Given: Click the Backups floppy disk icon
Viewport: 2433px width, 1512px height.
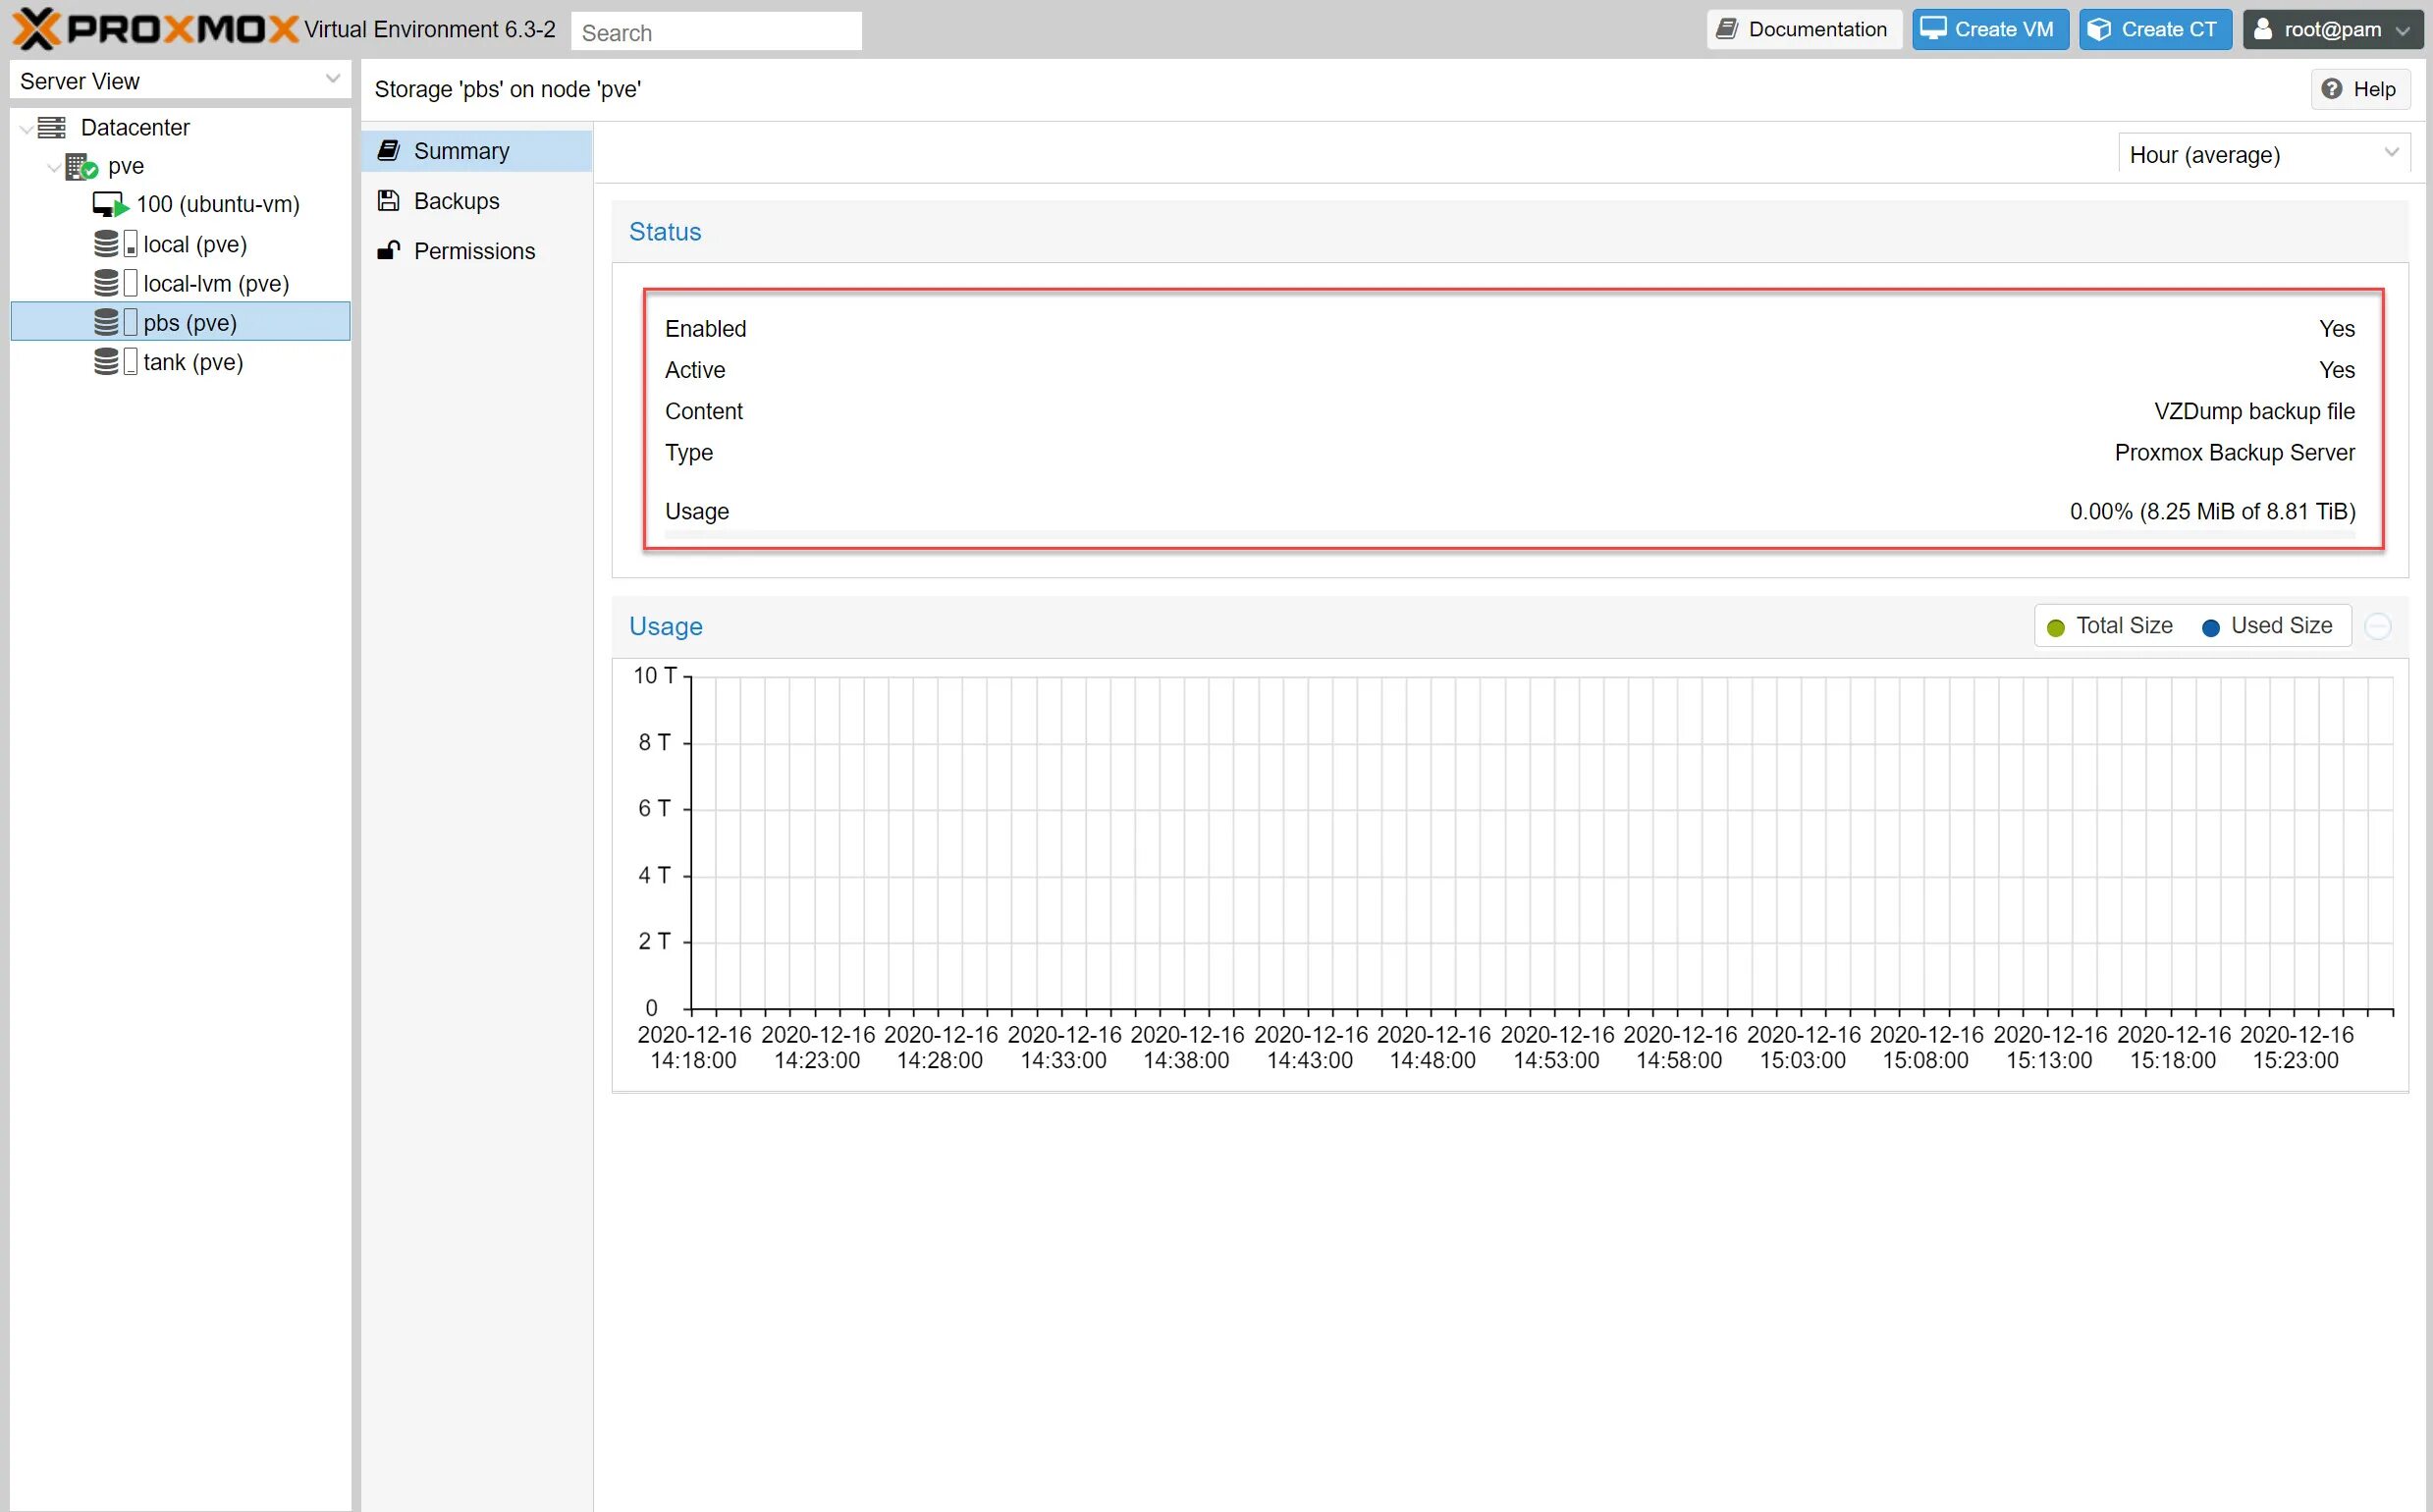Looking at the screenshot, I should [388, 201].
